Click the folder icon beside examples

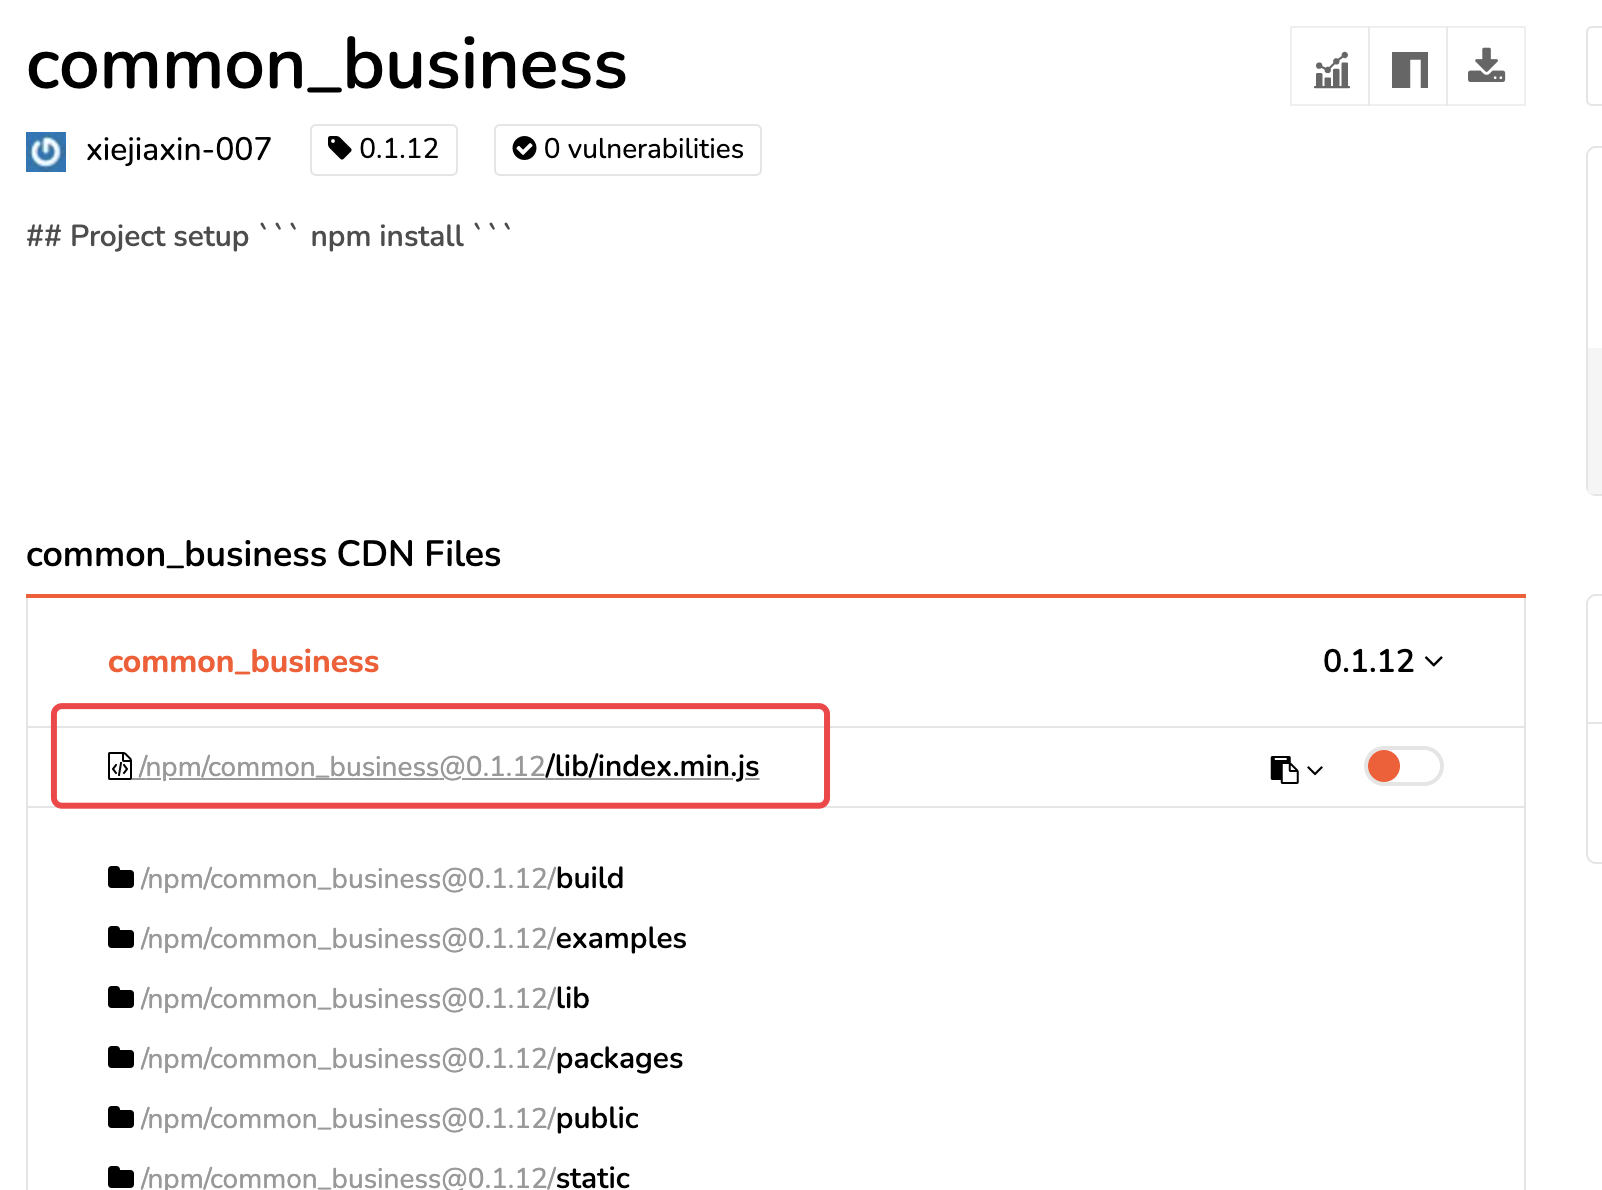tap(121, 938)
